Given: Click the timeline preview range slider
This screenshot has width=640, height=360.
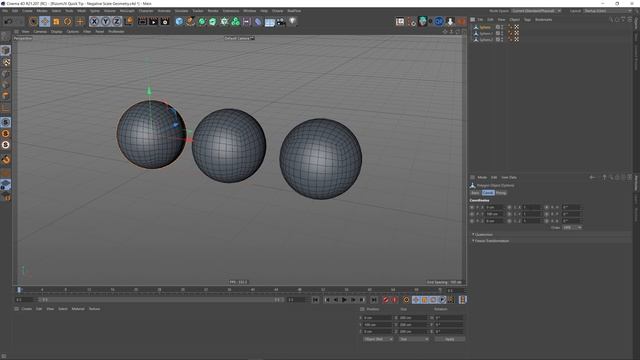Looking at the screenshot, I should point(161,300).
